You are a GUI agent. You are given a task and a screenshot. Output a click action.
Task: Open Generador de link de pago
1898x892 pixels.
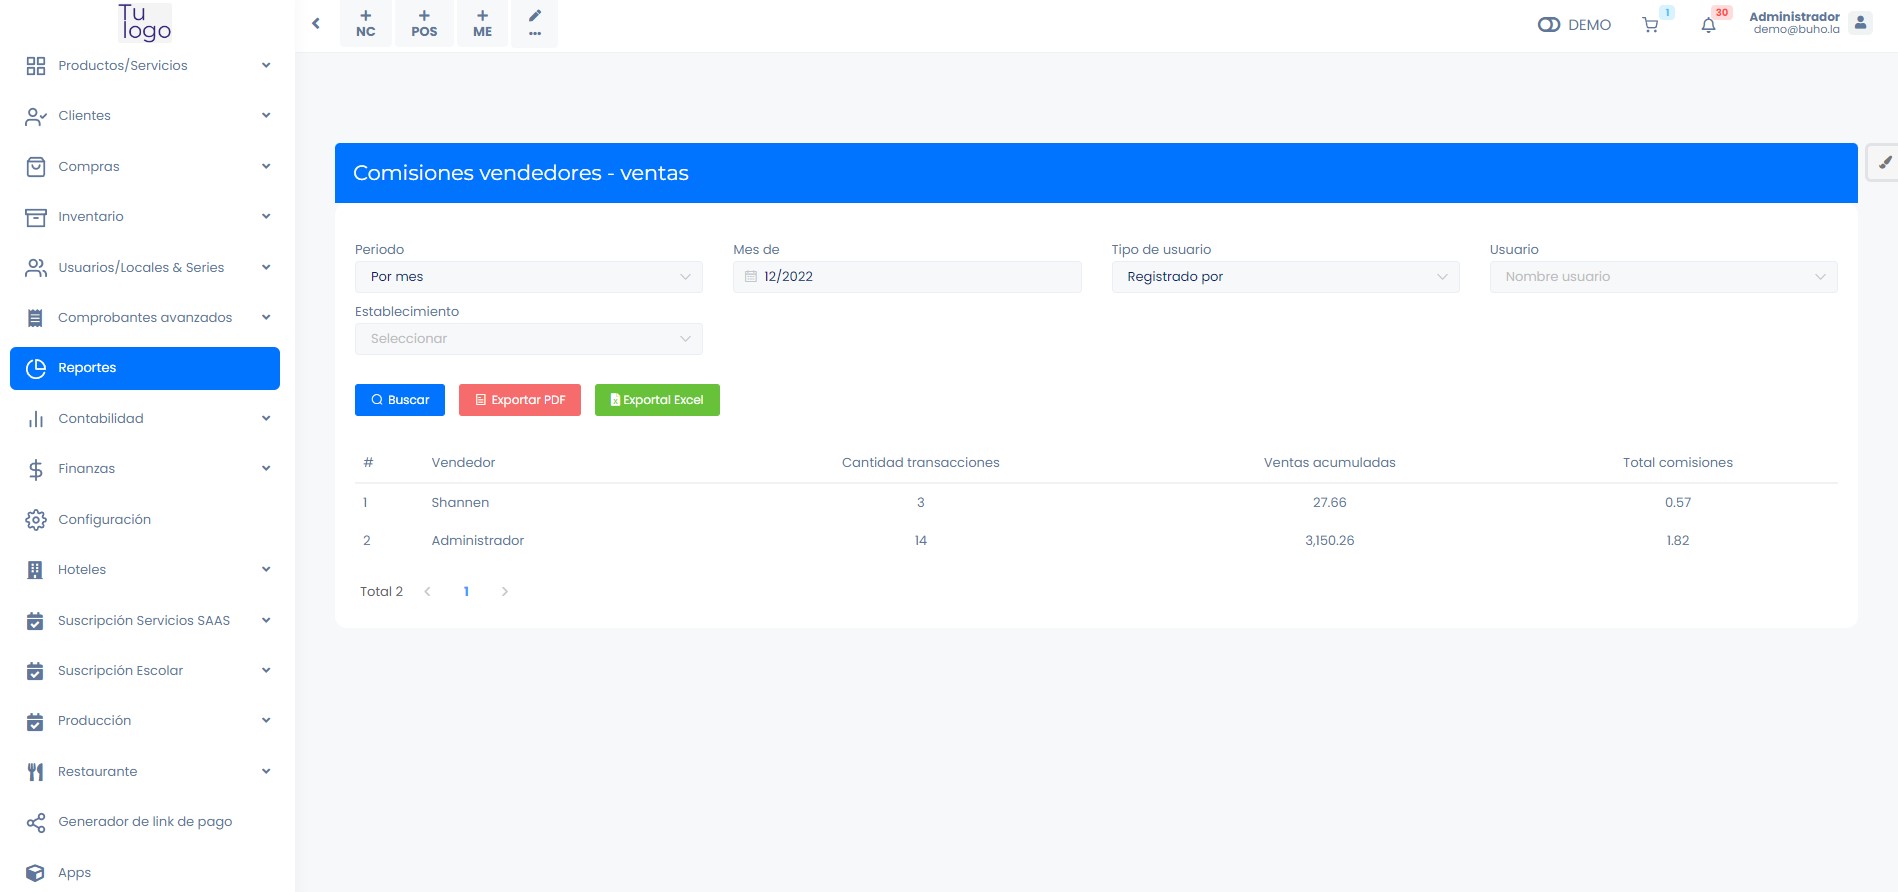pyautogui.click(x=145, y=822)
